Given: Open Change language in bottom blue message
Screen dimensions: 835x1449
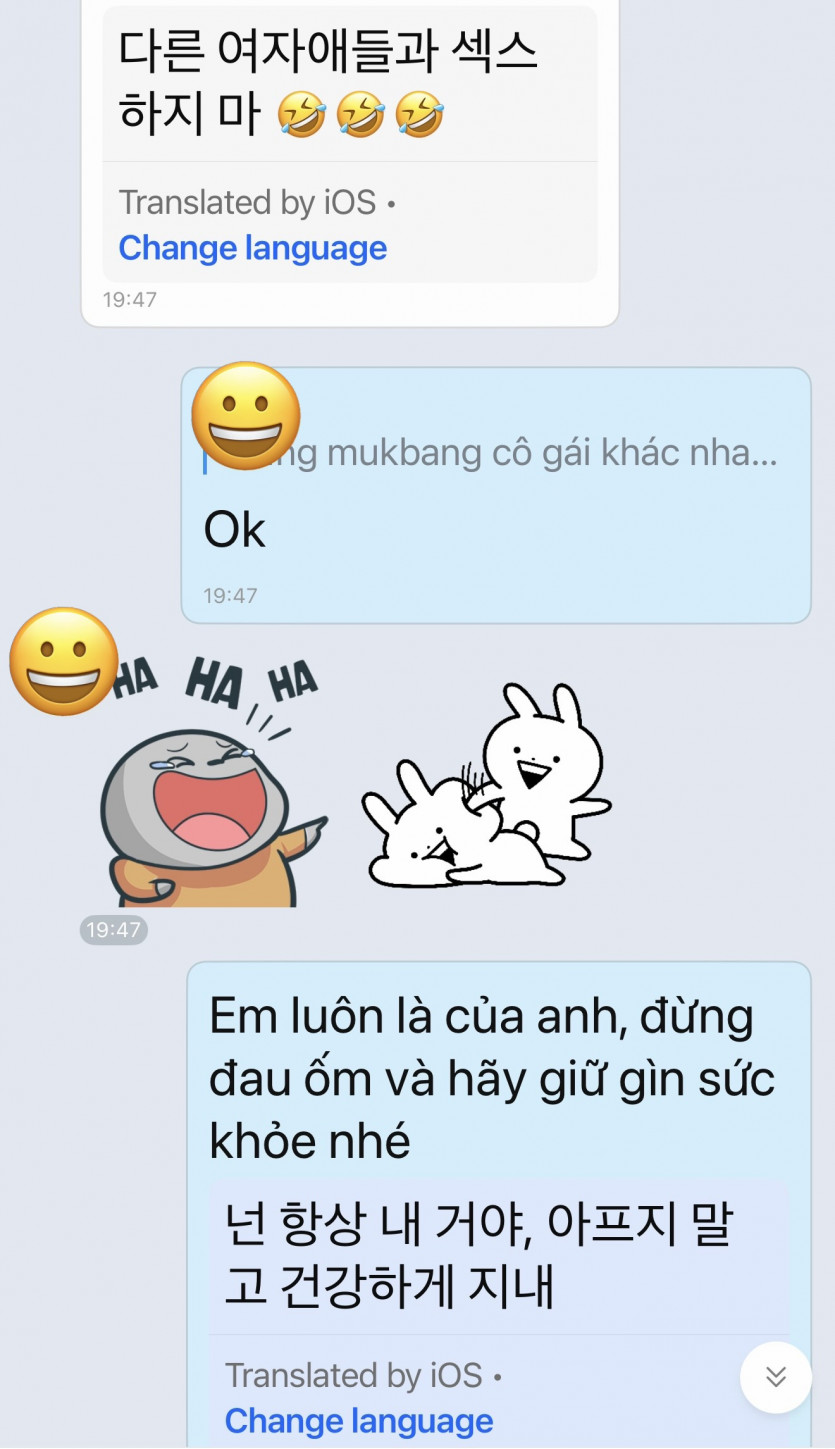Looking at the screenshot, I should pyautogui.click(x=359, y=1420).
